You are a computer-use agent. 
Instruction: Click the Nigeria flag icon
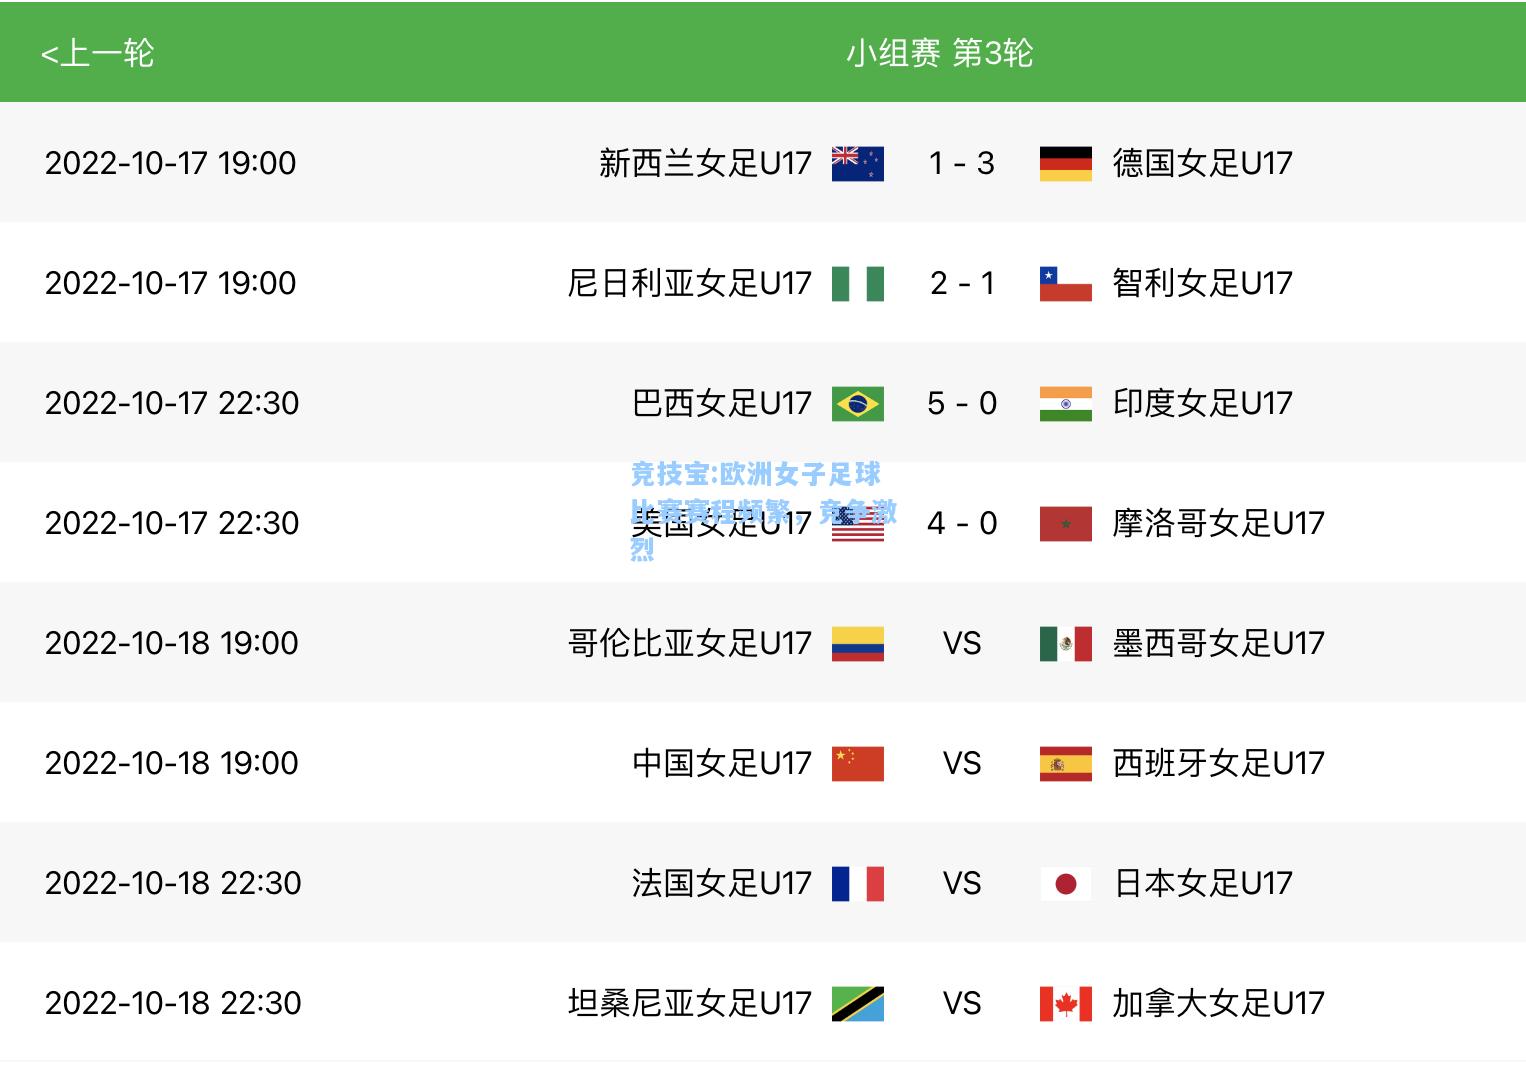tap(858, 283)
